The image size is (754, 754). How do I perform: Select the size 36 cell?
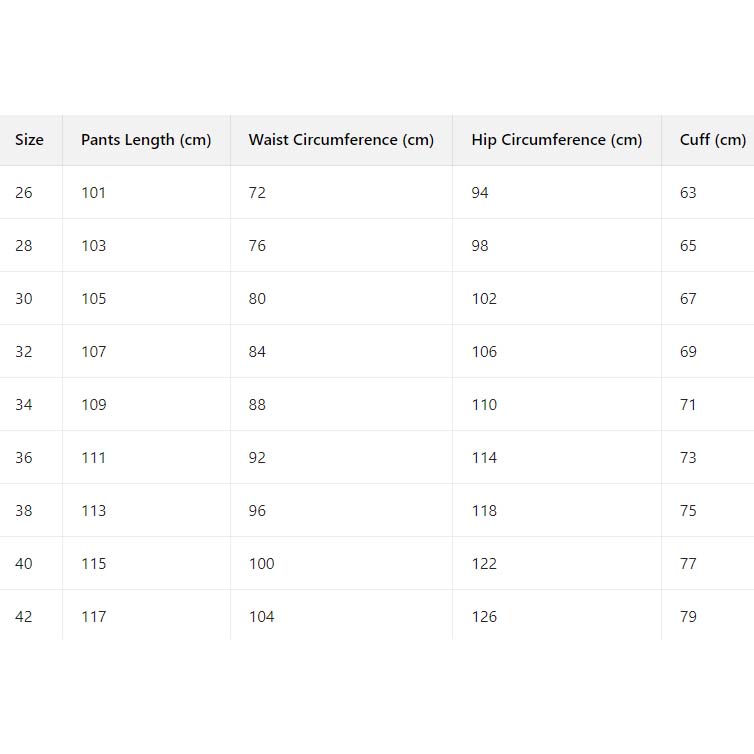24,458
